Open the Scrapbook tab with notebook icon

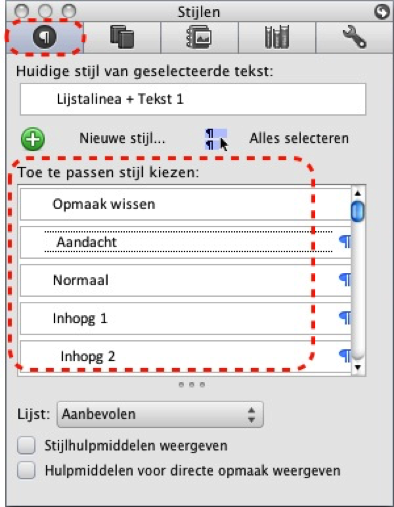tap(199, 37)
